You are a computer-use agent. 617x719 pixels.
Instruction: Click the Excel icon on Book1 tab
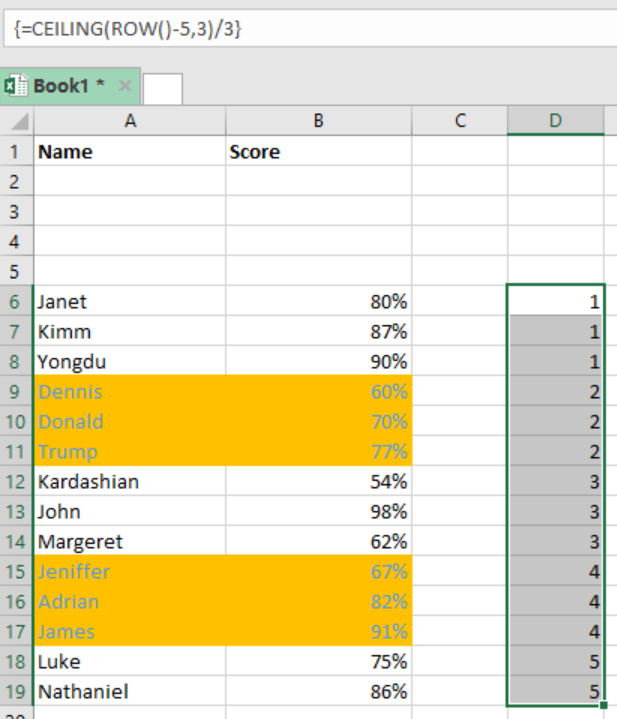[x=16, y=85]
